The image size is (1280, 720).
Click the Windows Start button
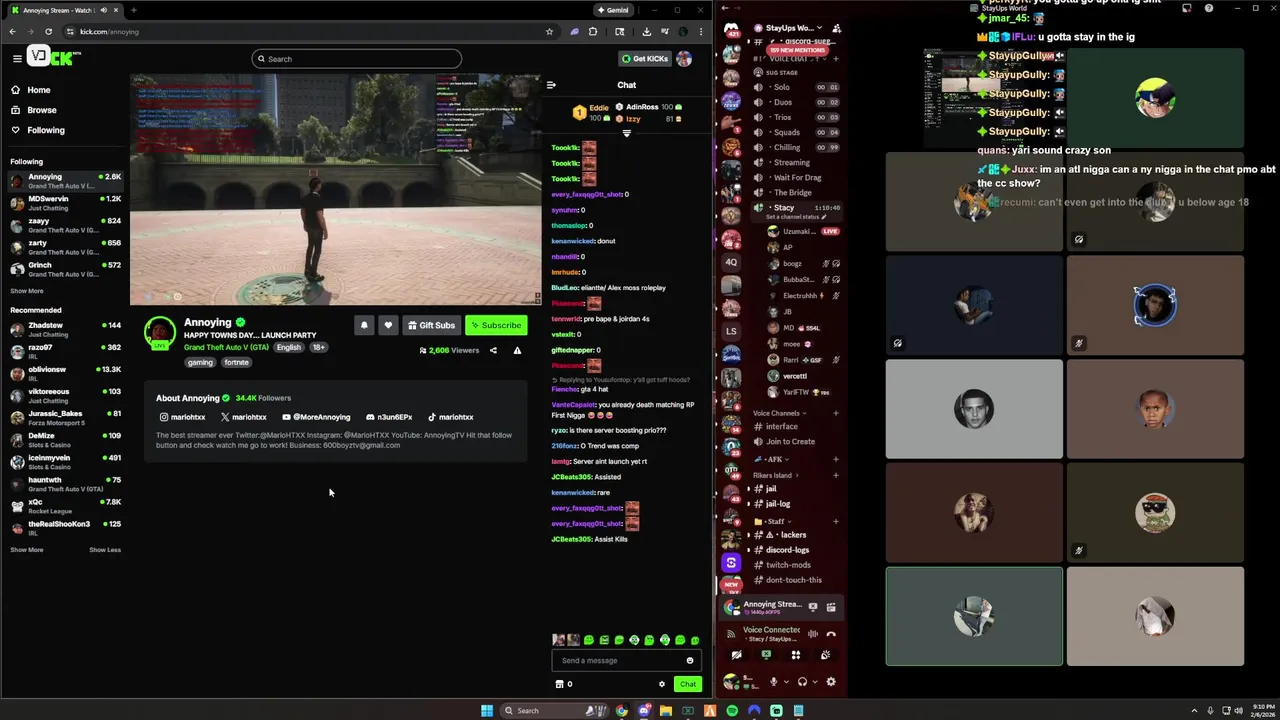coord(487,711)
